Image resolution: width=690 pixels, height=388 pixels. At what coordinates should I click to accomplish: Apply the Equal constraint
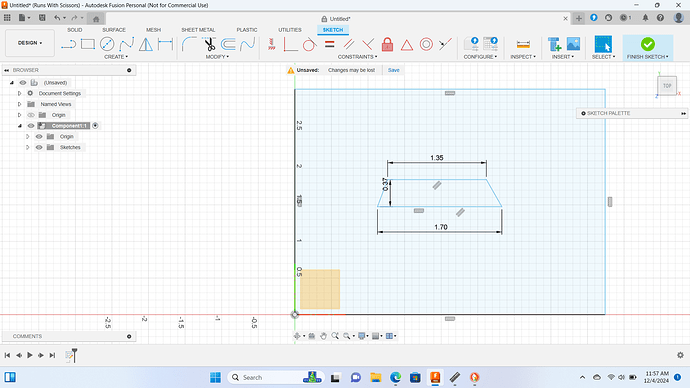330,44
